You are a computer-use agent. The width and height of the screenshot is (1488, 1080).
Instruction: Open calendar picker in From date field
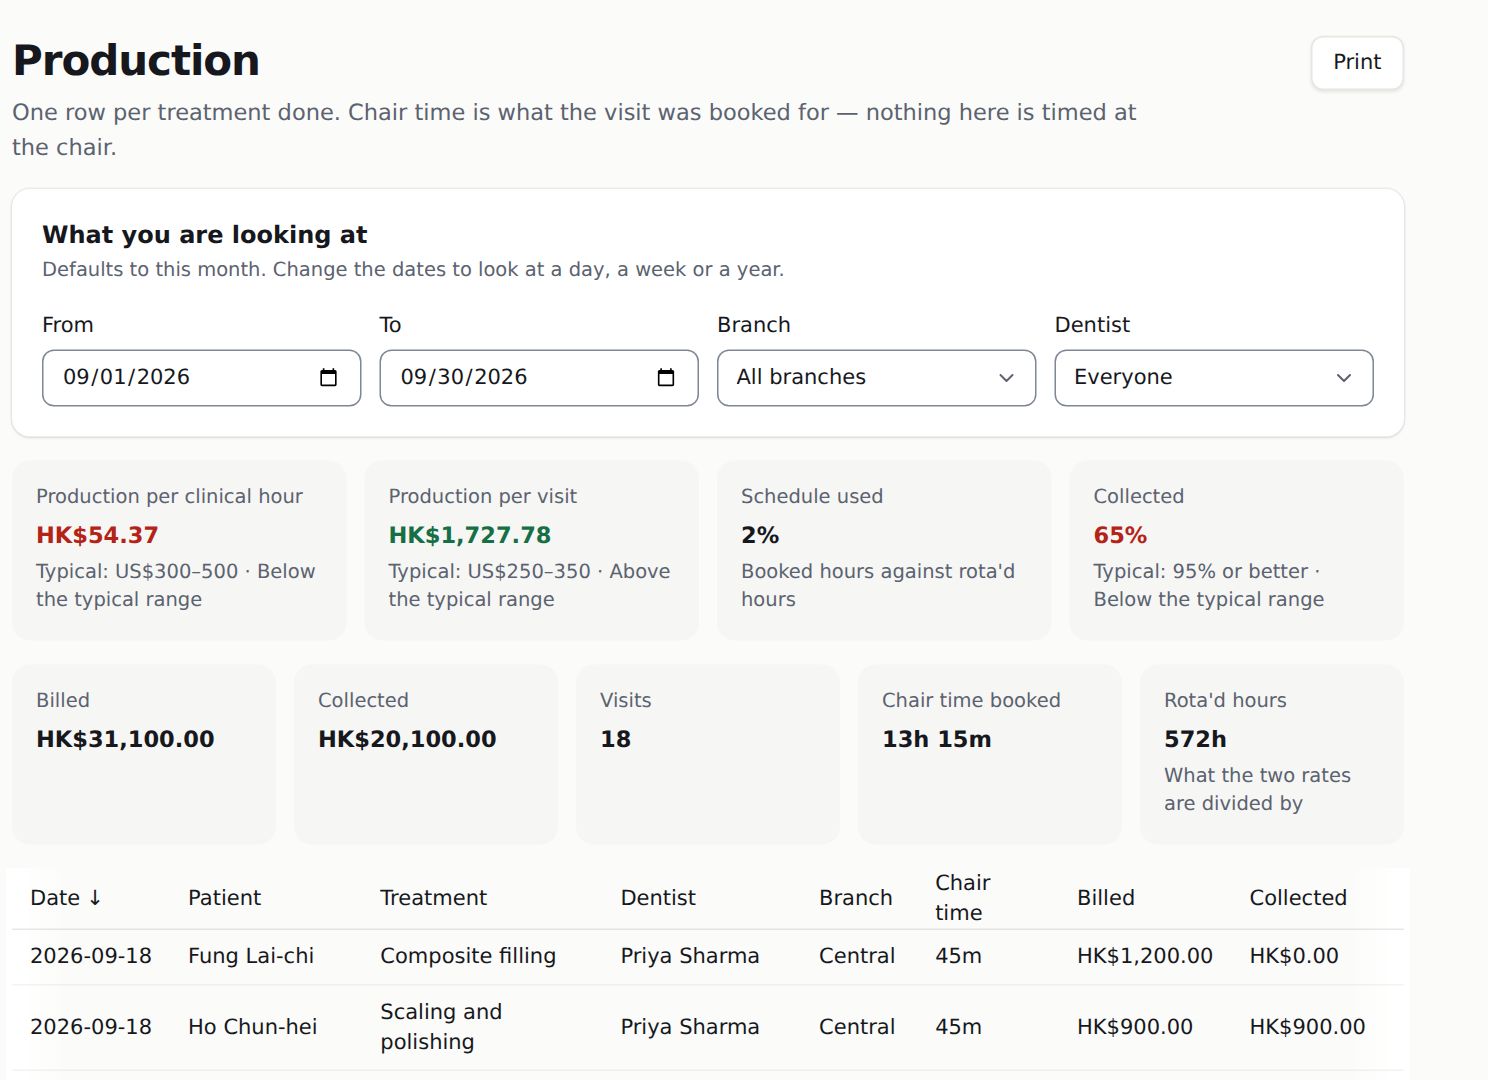point(328,378)
